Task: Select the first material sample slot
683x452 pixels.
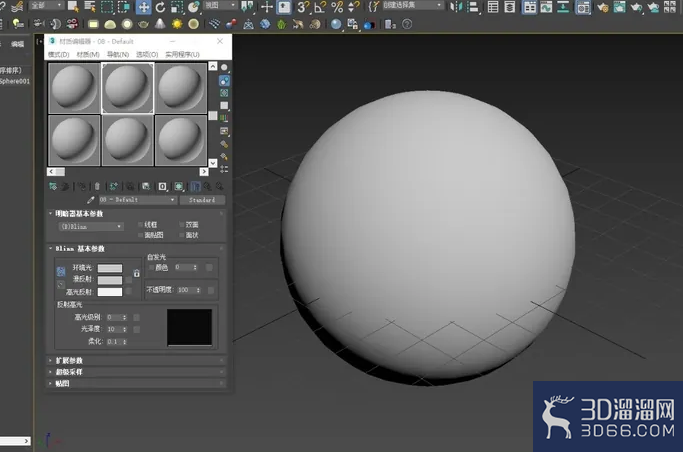Action: tap(74, 88)
